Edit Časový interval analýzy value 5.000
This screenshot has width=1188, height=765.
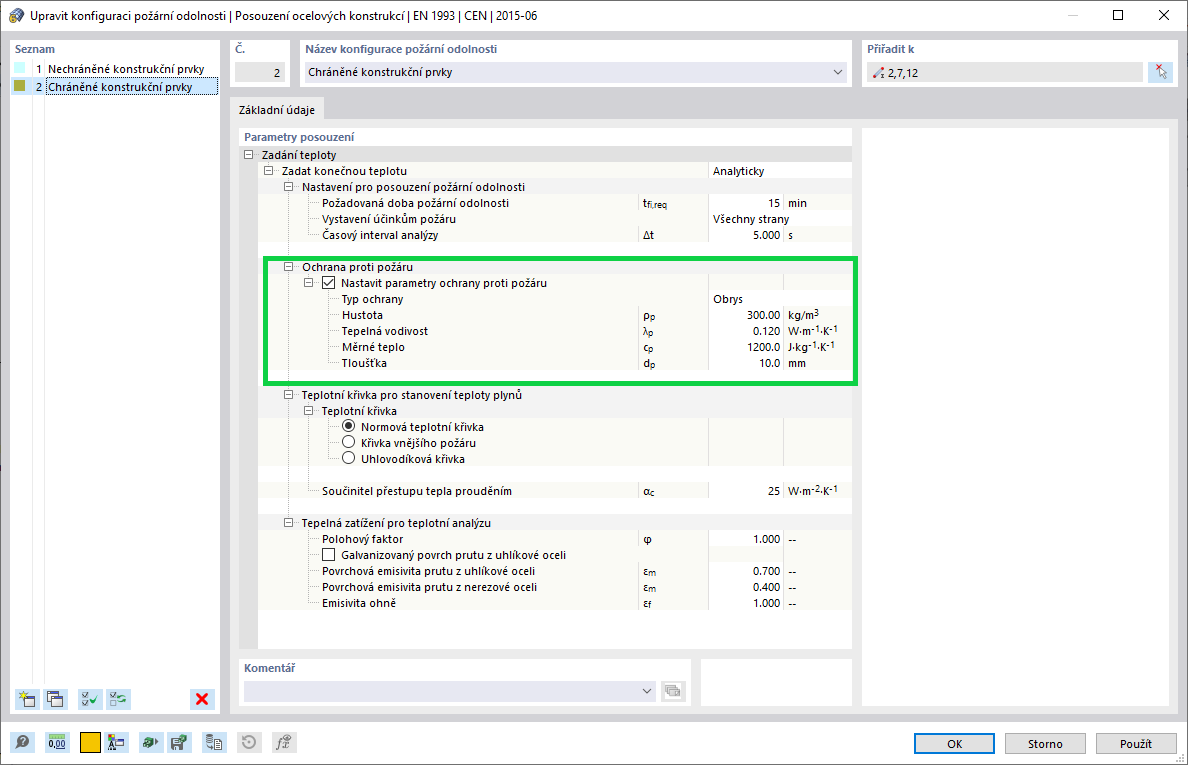pyautogui.click(x=746, y=235)
